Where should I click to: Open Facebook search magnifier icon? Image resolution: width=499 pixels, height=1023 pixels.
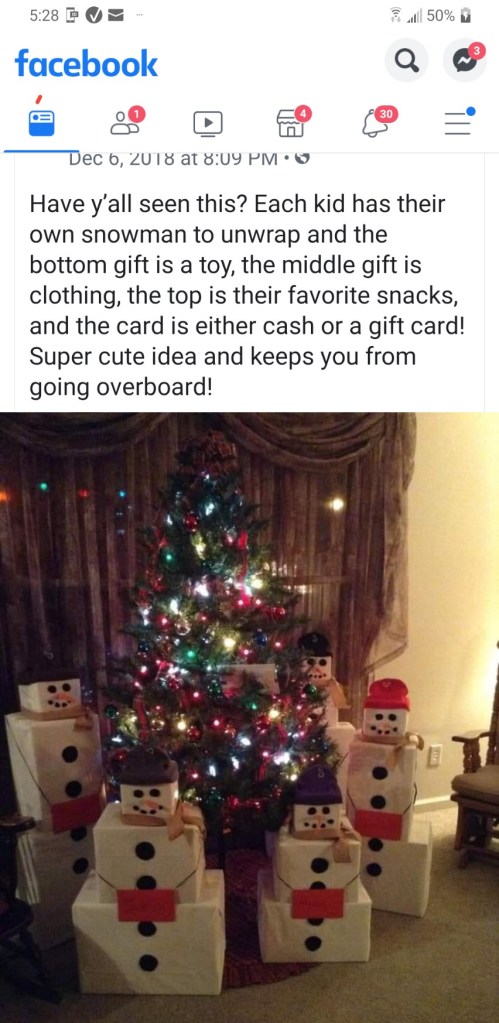(406, 62)
